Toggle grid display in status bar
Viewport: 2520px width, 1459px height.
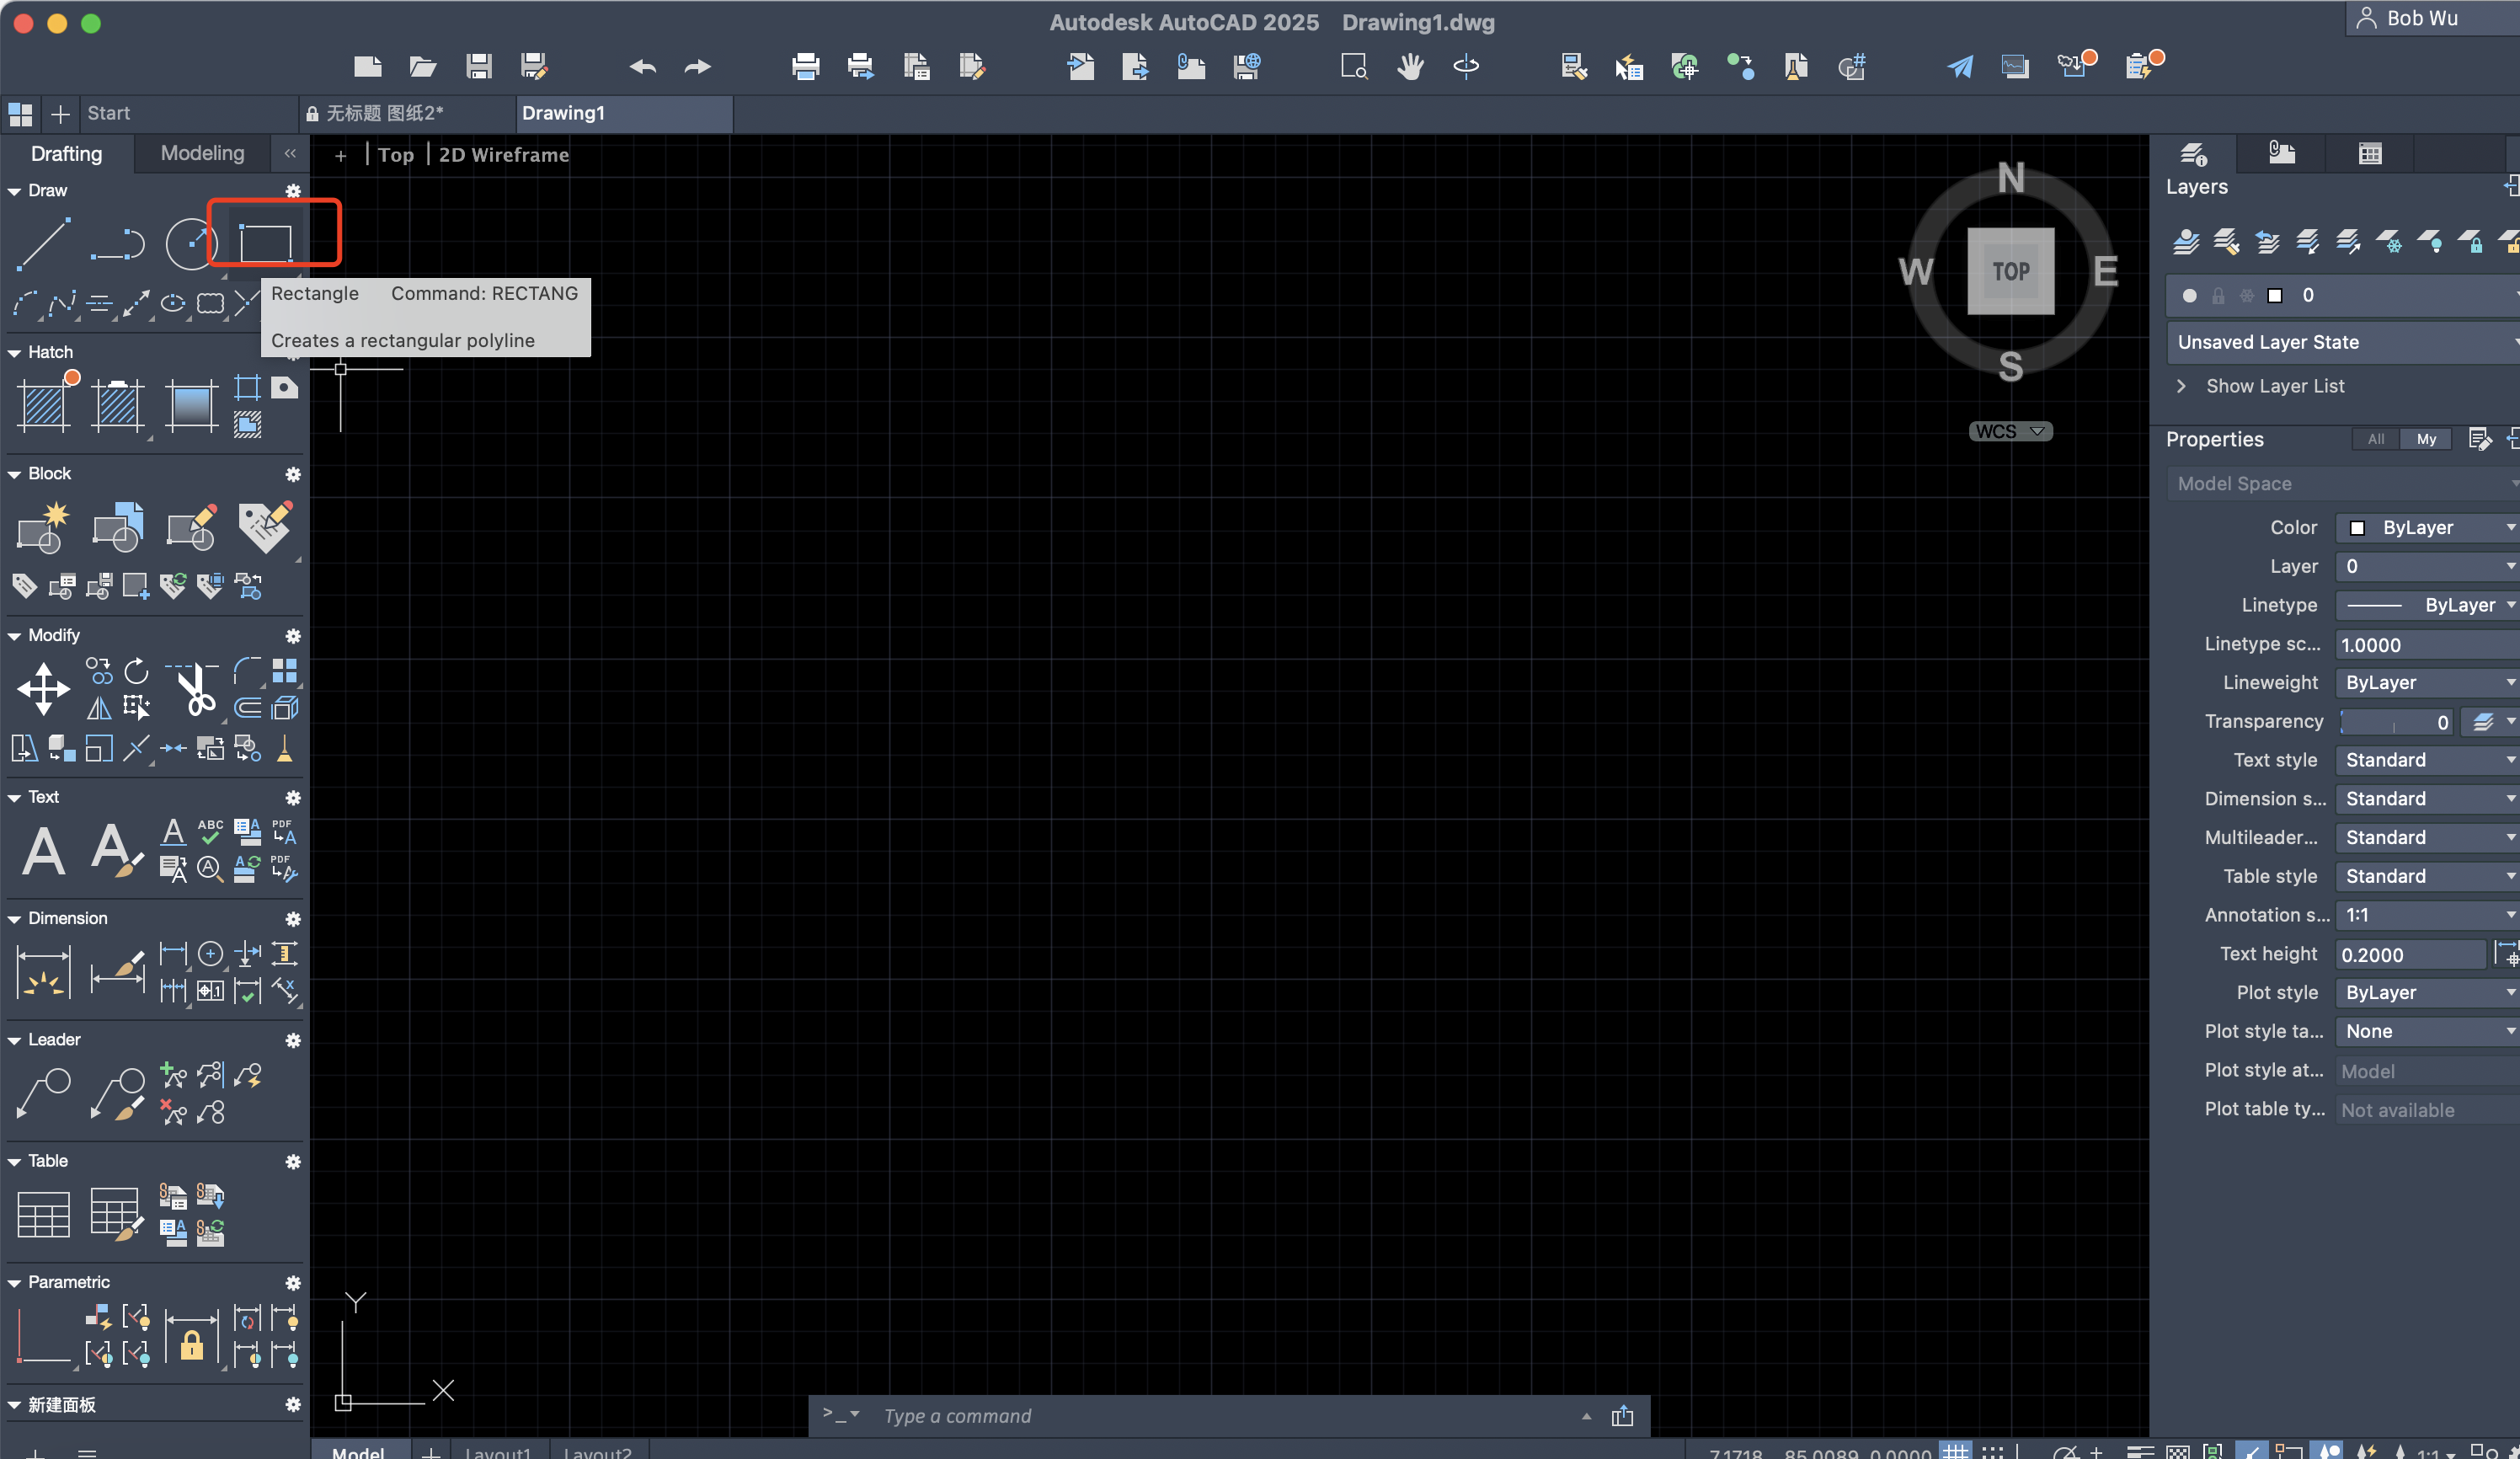tap(1955, 1451)
